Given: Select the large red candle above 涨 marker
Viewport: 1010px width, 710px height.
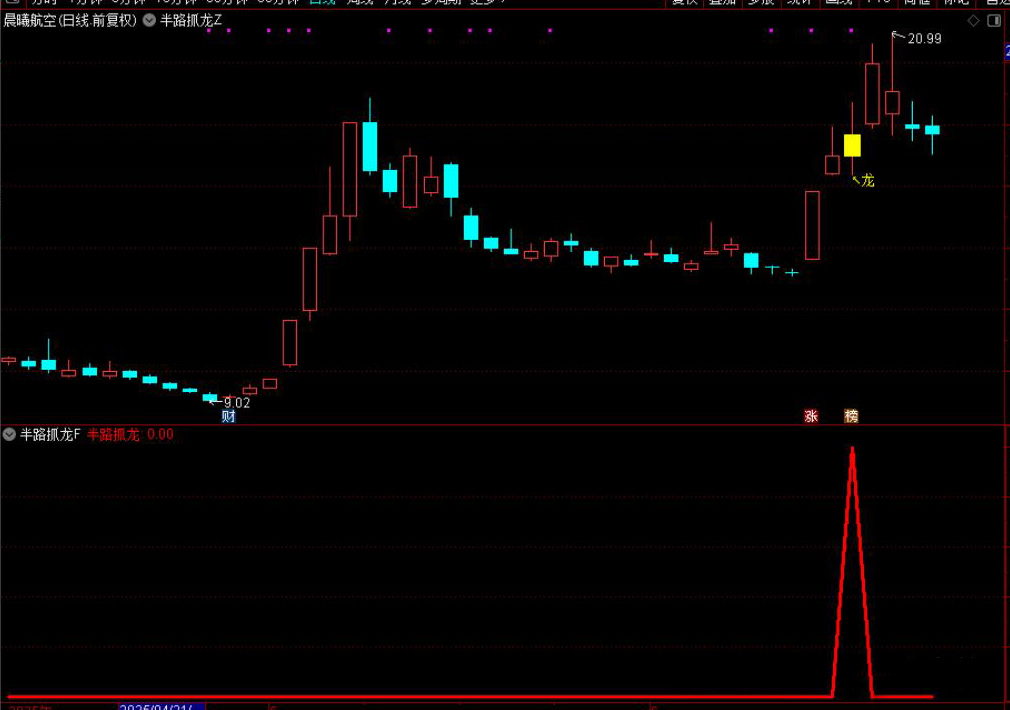Looking at the screenshot, I should tap(812, 225).
